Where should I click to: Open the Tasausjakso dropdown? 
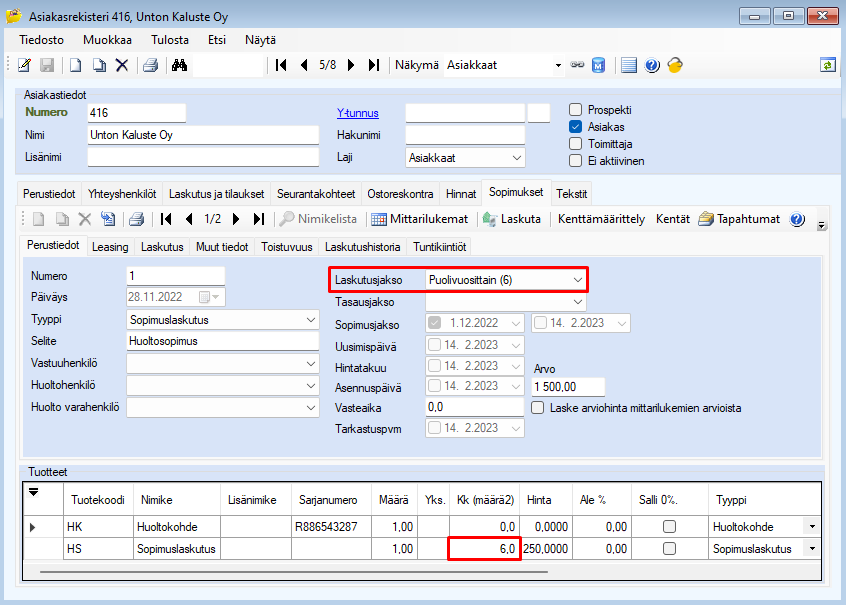pyautogui.click(x=578, y=302)
